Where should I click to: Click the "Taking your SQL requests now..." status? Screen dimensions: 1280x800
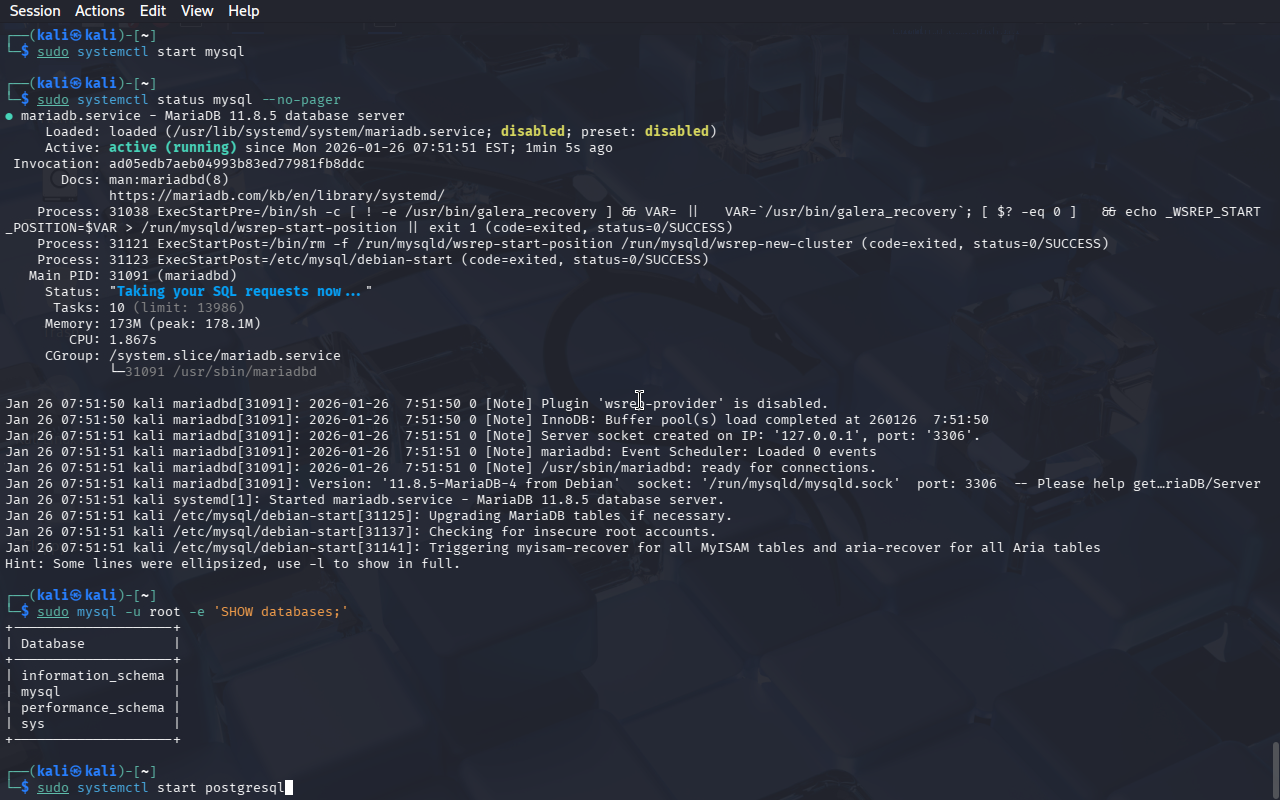pyautogui.click(x=240, y=292)
